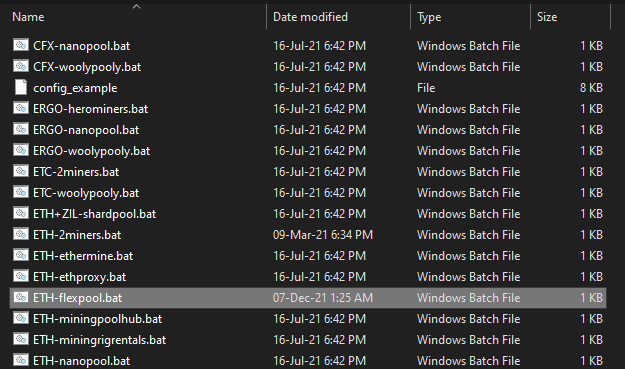The width and height of the screenshot is (625, 369).
Task: Toggle sort direction using the ascending arrow above Name
Action: (137, 6)
